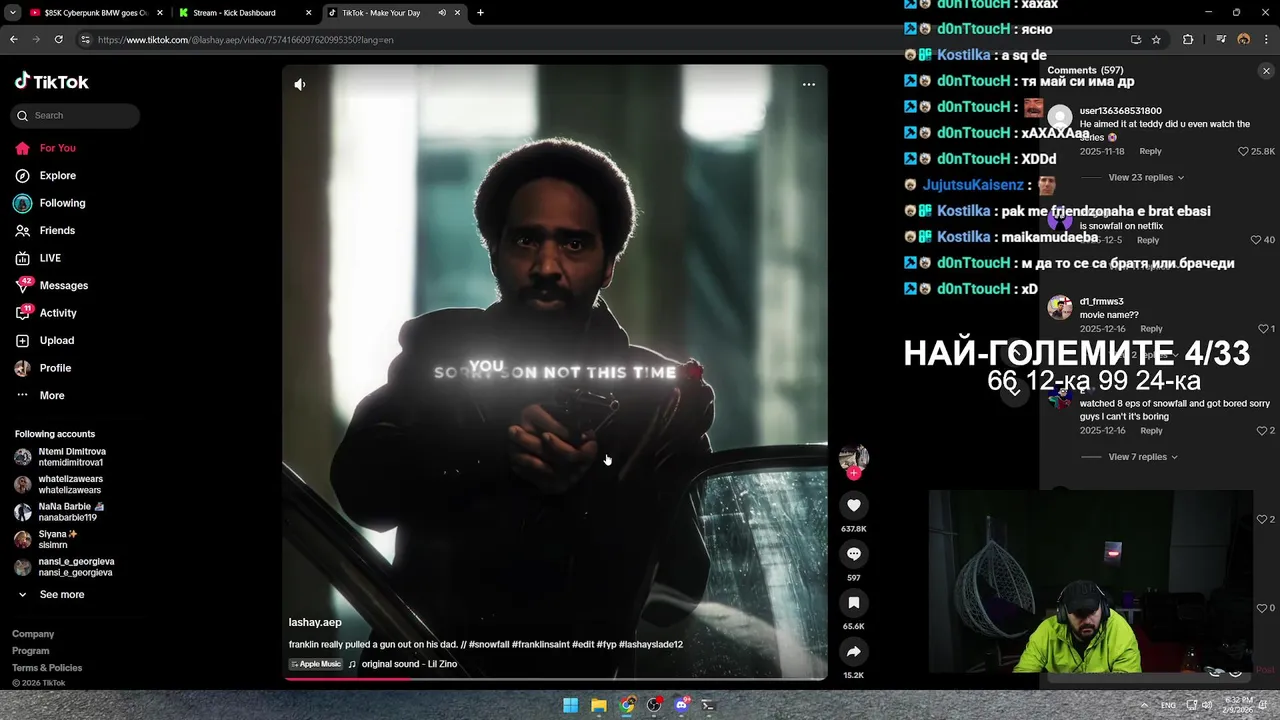1280x720 pixels.
Task: Open a new browser tab
Action: (x=481, y=13)
